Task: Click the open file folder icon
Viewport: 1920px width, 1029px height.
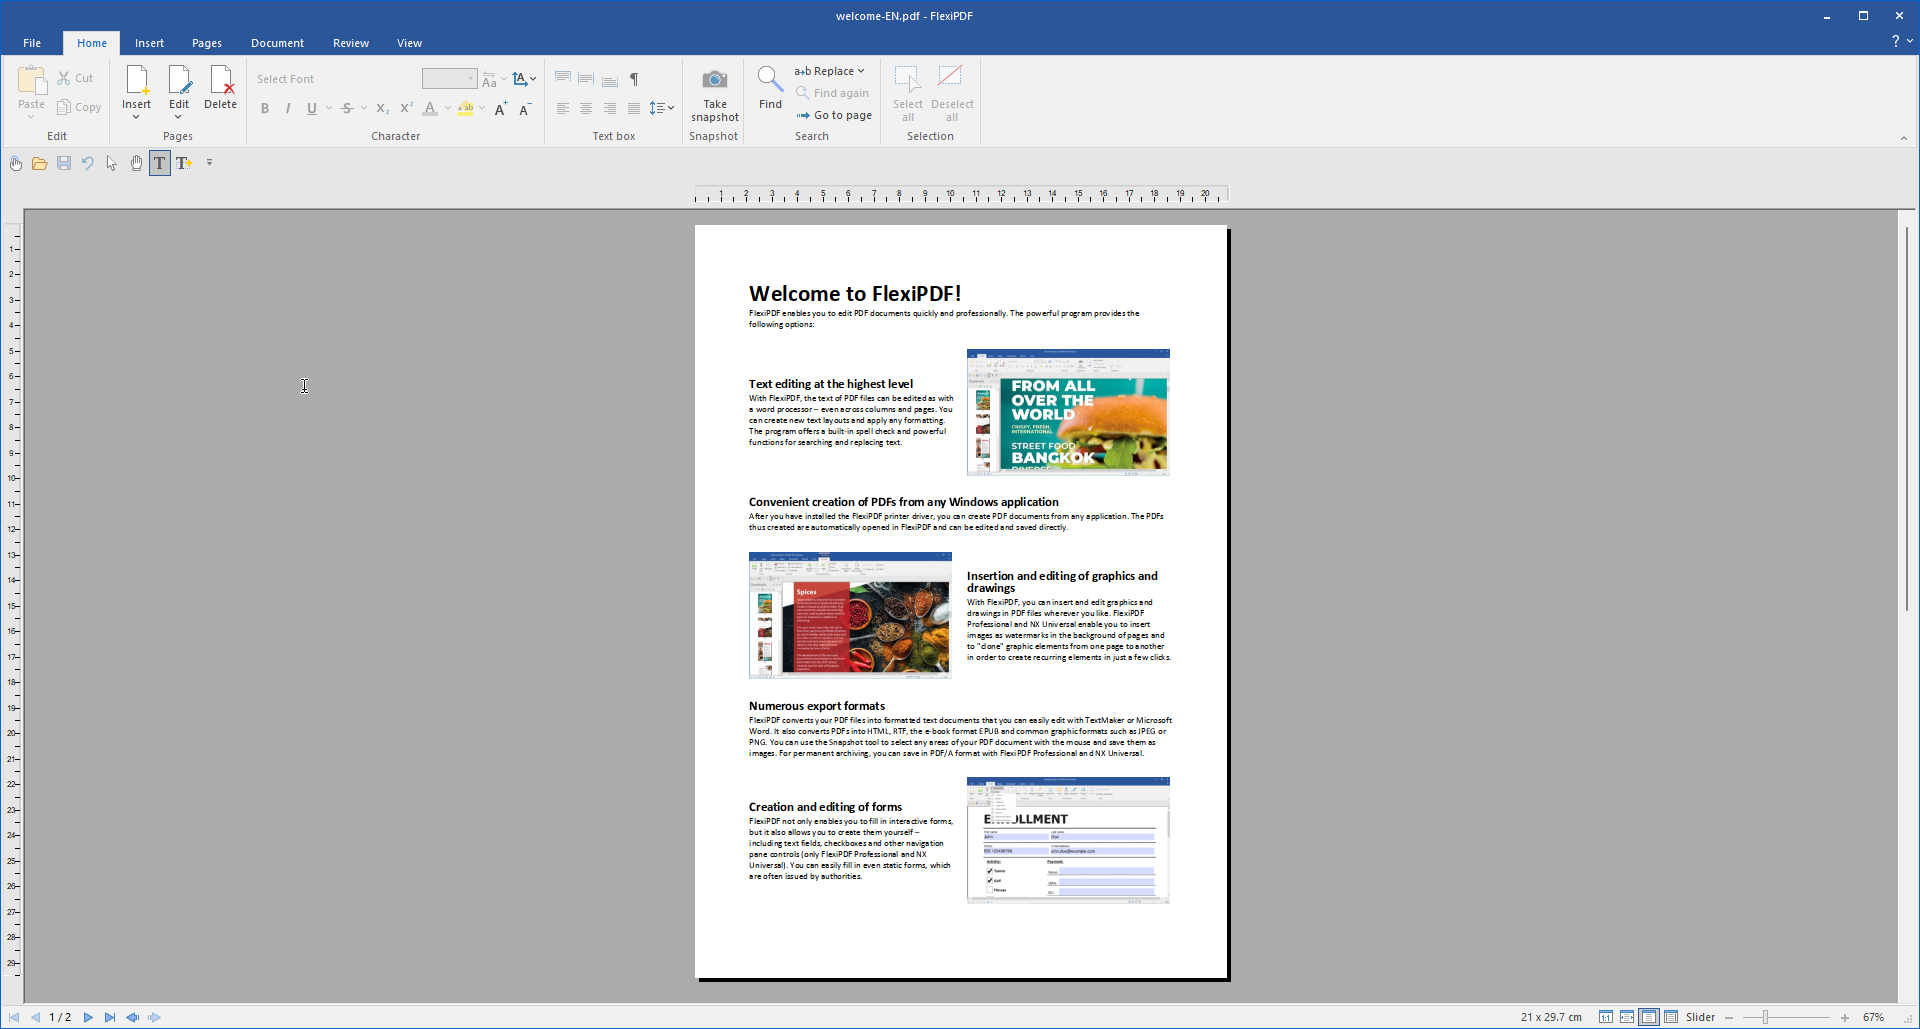Action: pyautogui.click(x=39, y=163)
